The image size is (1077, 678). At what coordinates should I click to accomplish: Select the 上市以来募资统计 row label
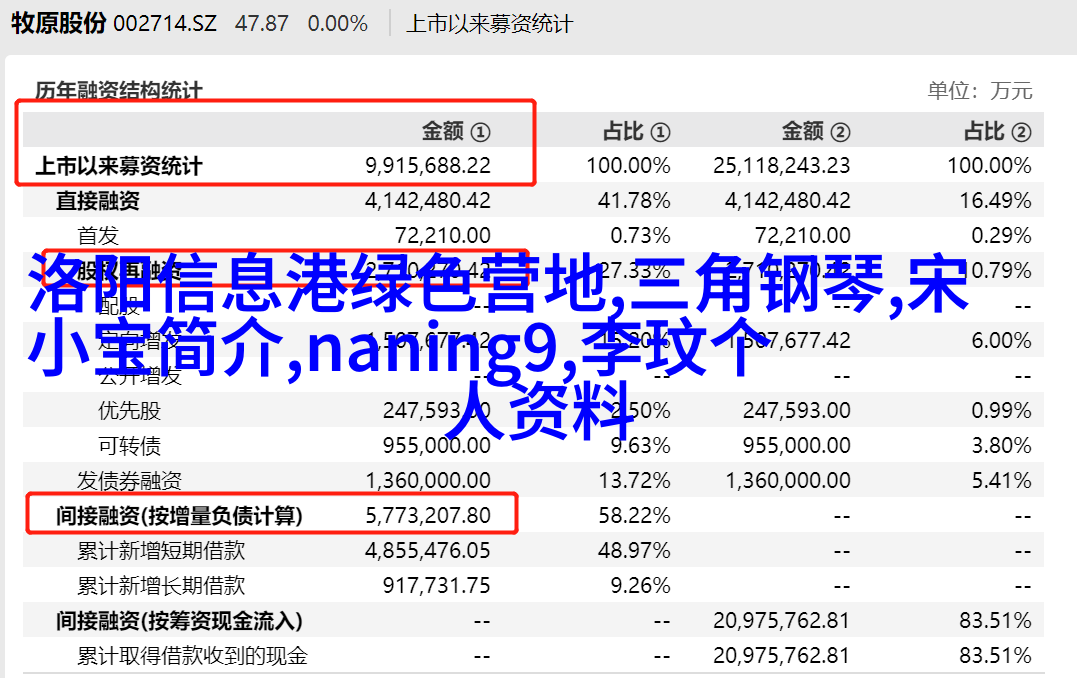point(119,166)
